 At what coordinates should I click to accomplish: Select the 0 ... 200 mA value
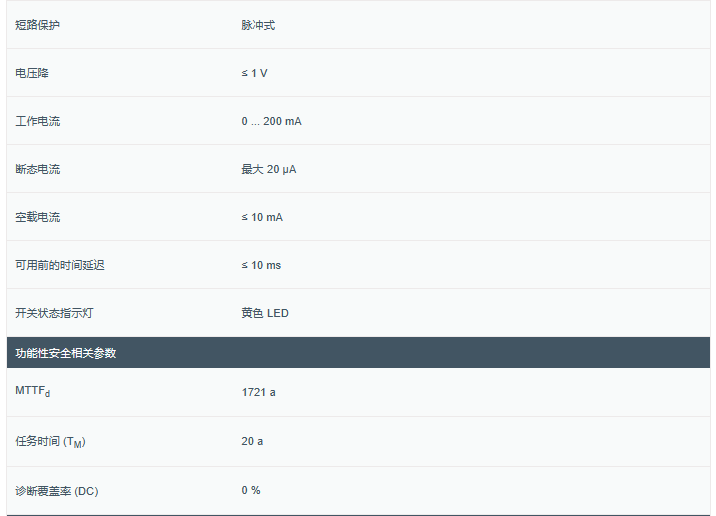271,121
